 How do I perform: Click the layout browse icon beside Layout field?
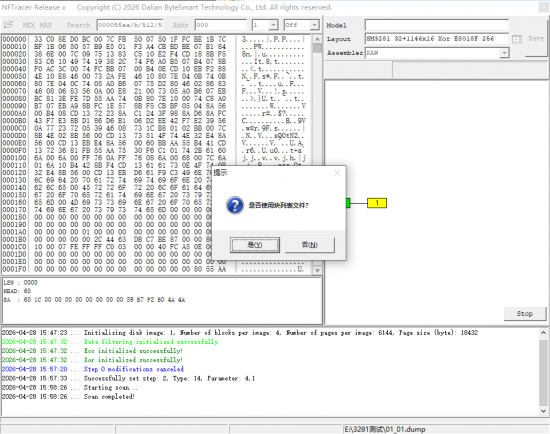[x=517, y=39]
